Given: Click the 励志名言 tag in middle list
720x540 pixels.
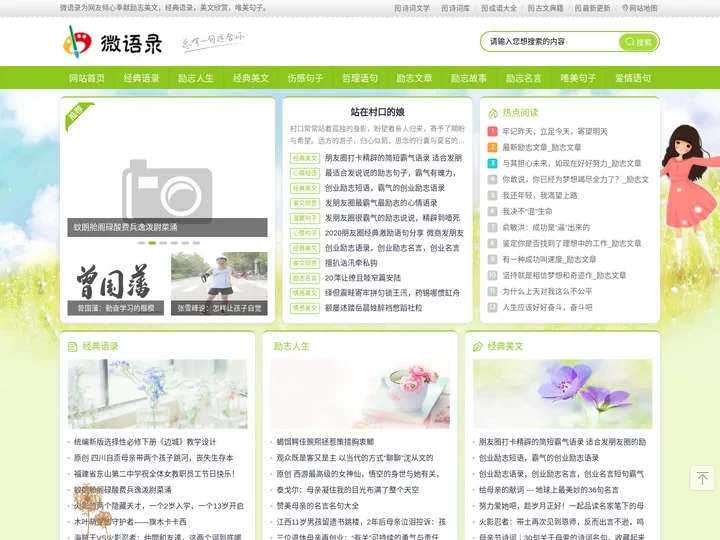Looking at the screenshot, I should [x=305, y=278].
